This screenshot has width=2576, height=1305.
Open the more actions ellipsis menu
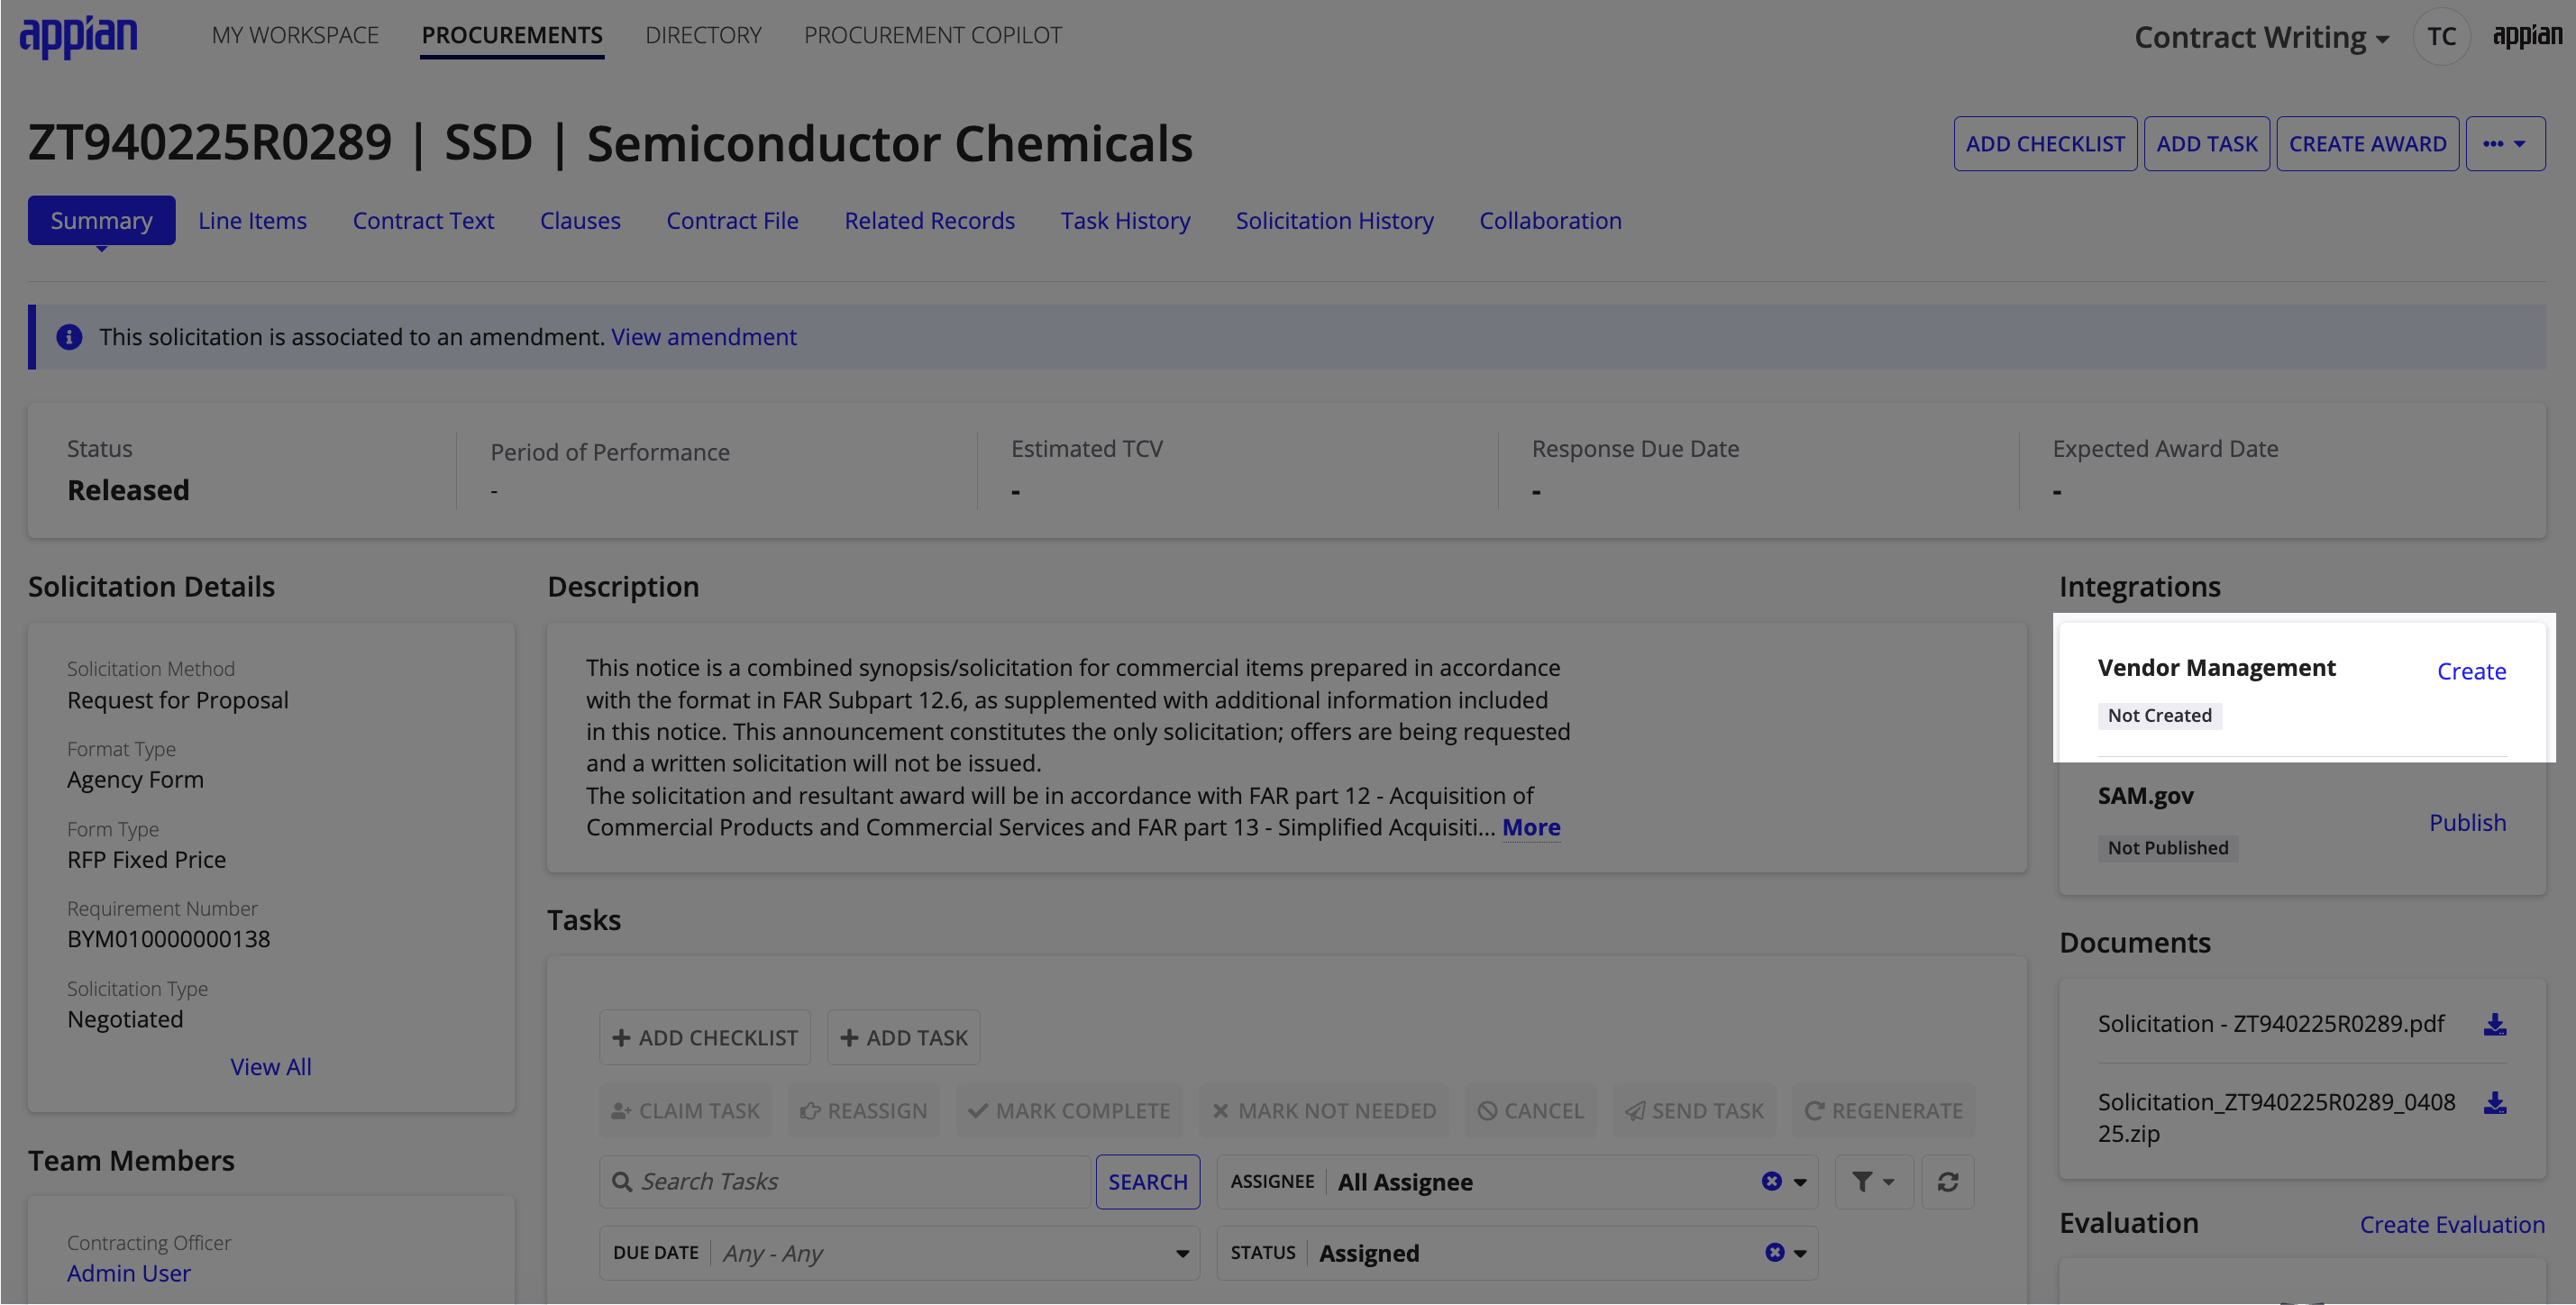(2505, 144)
